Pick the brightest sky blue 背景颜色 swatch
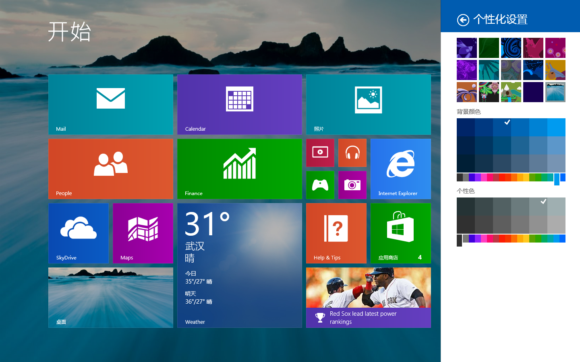 click(556, 127)
